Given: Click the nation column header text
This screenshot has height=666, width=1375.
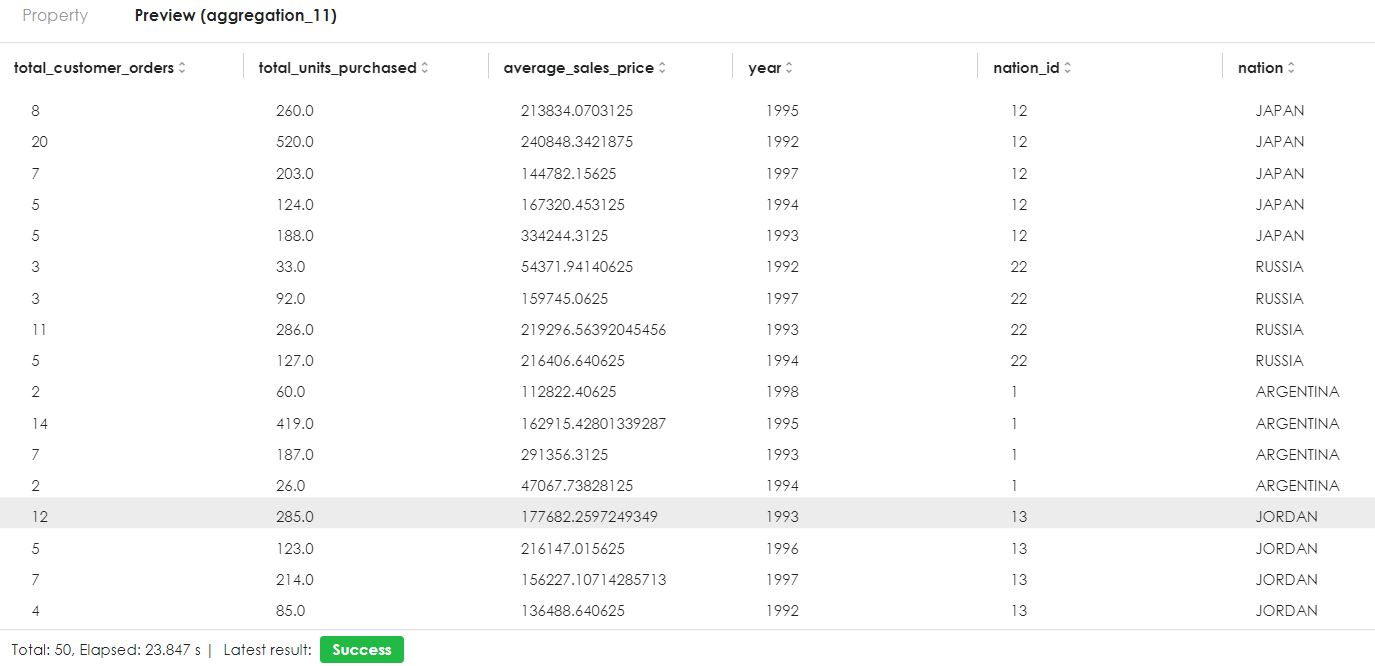Looking at the screenshot, I should click(x=1260, y=68).
